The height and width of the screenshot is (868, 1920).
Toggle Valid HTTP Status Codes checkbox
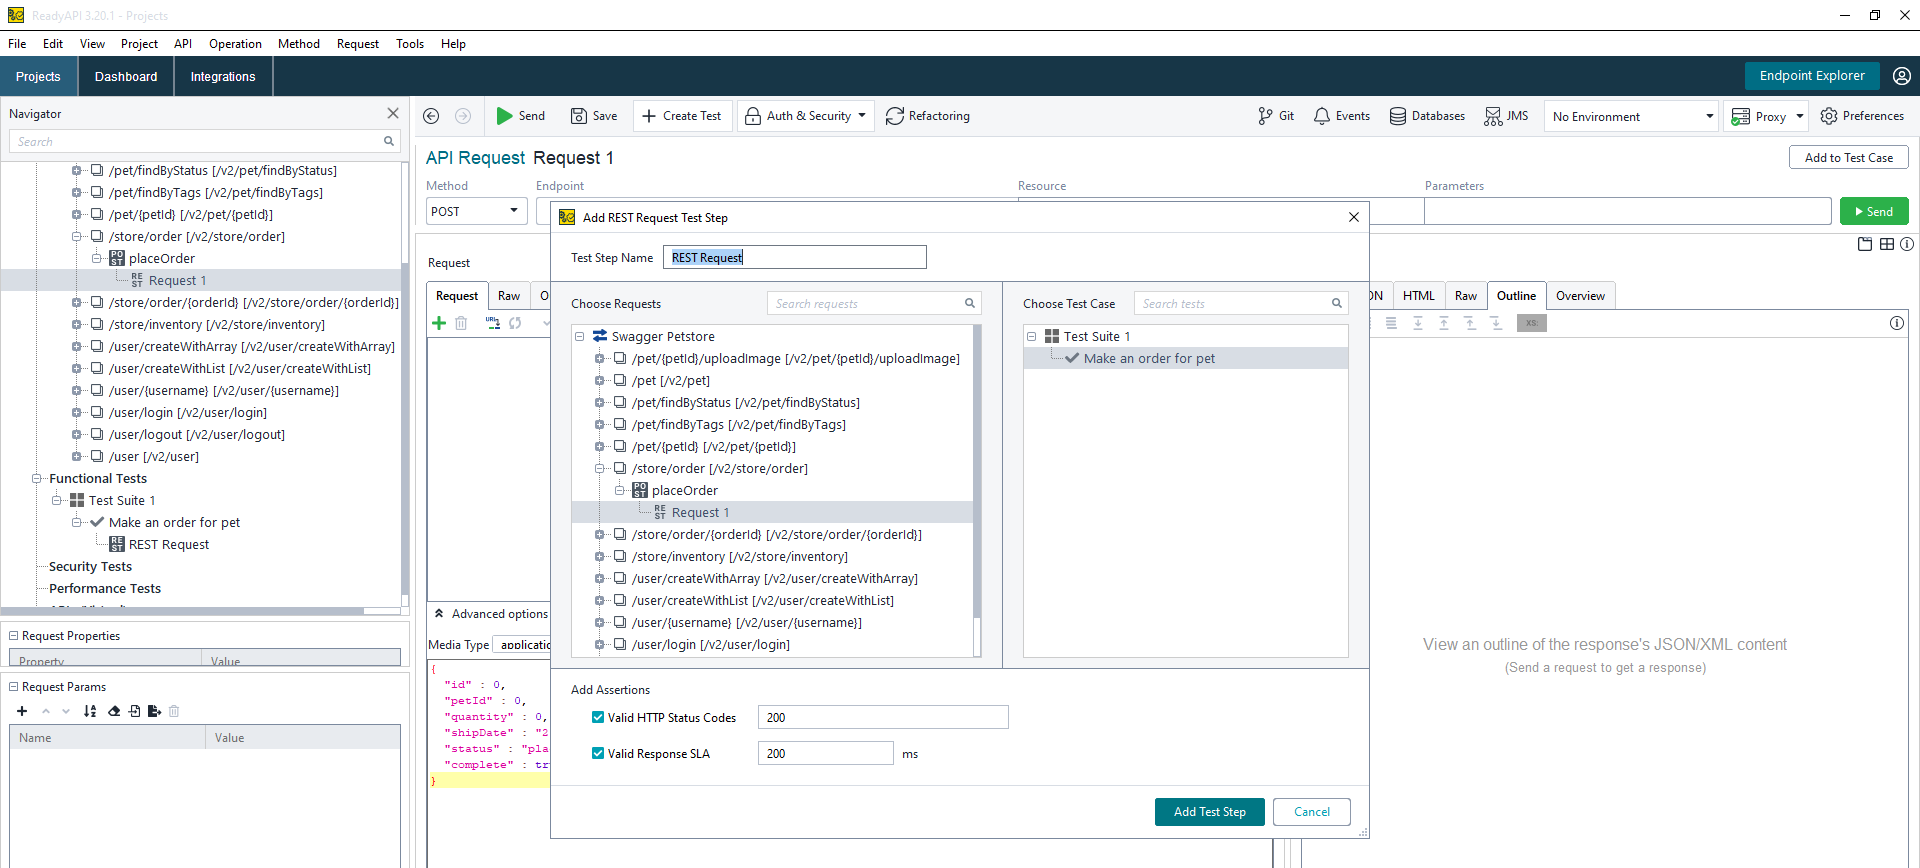pyautogui.click(x=598, y=717)
